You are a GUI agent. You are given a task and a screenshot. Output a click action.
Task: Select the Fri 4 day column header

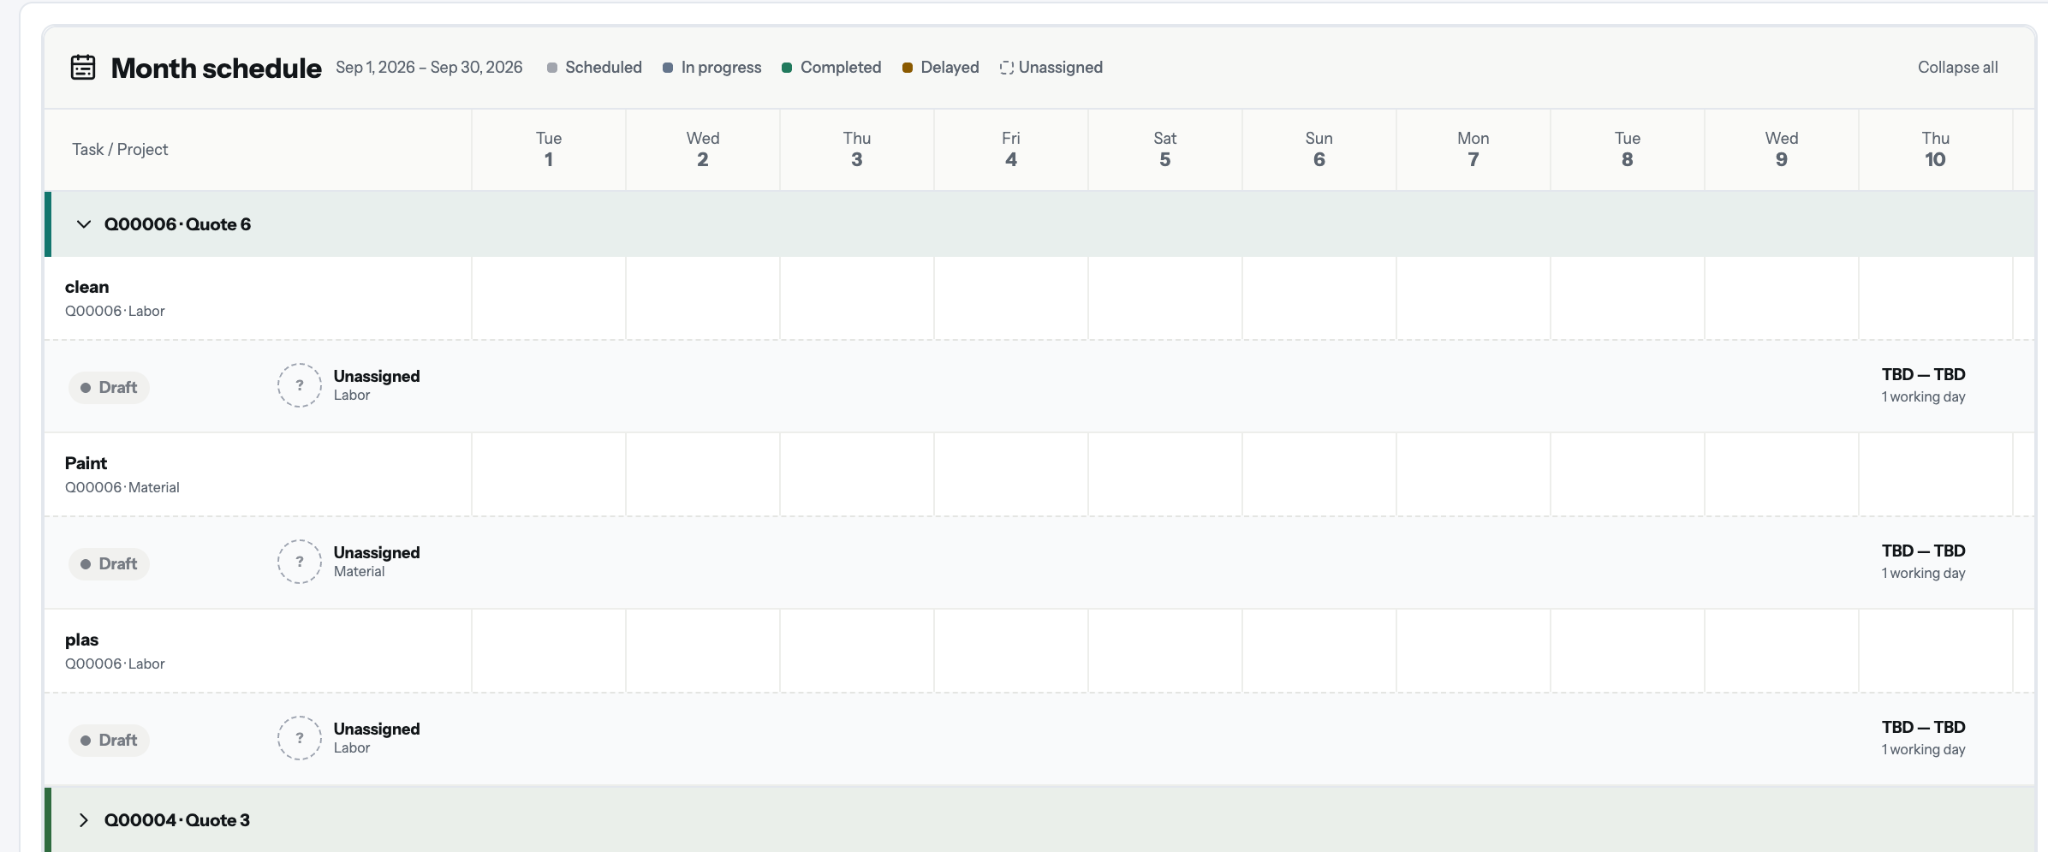pos(1011,149)
